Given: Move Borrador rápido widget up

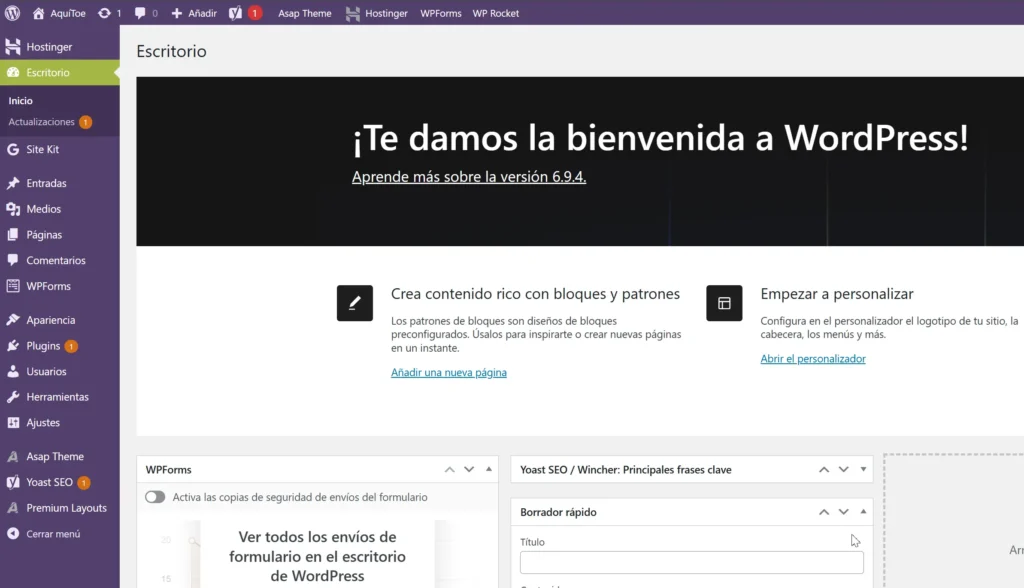Looking at the screenshot, I should click(824, 512).
